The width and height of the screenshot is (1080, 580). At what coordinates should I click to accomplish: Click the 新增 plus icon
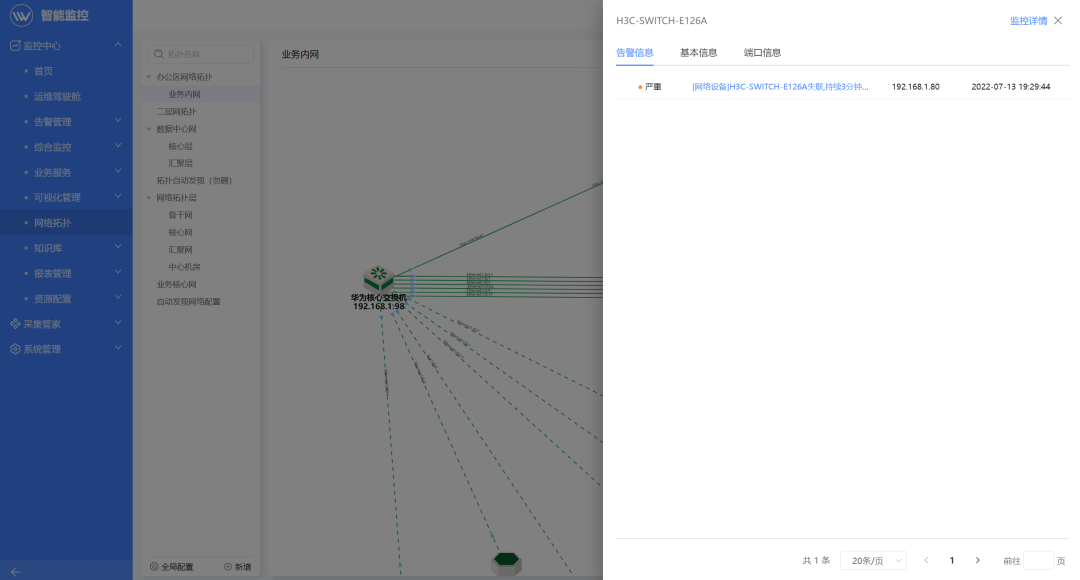228,567
